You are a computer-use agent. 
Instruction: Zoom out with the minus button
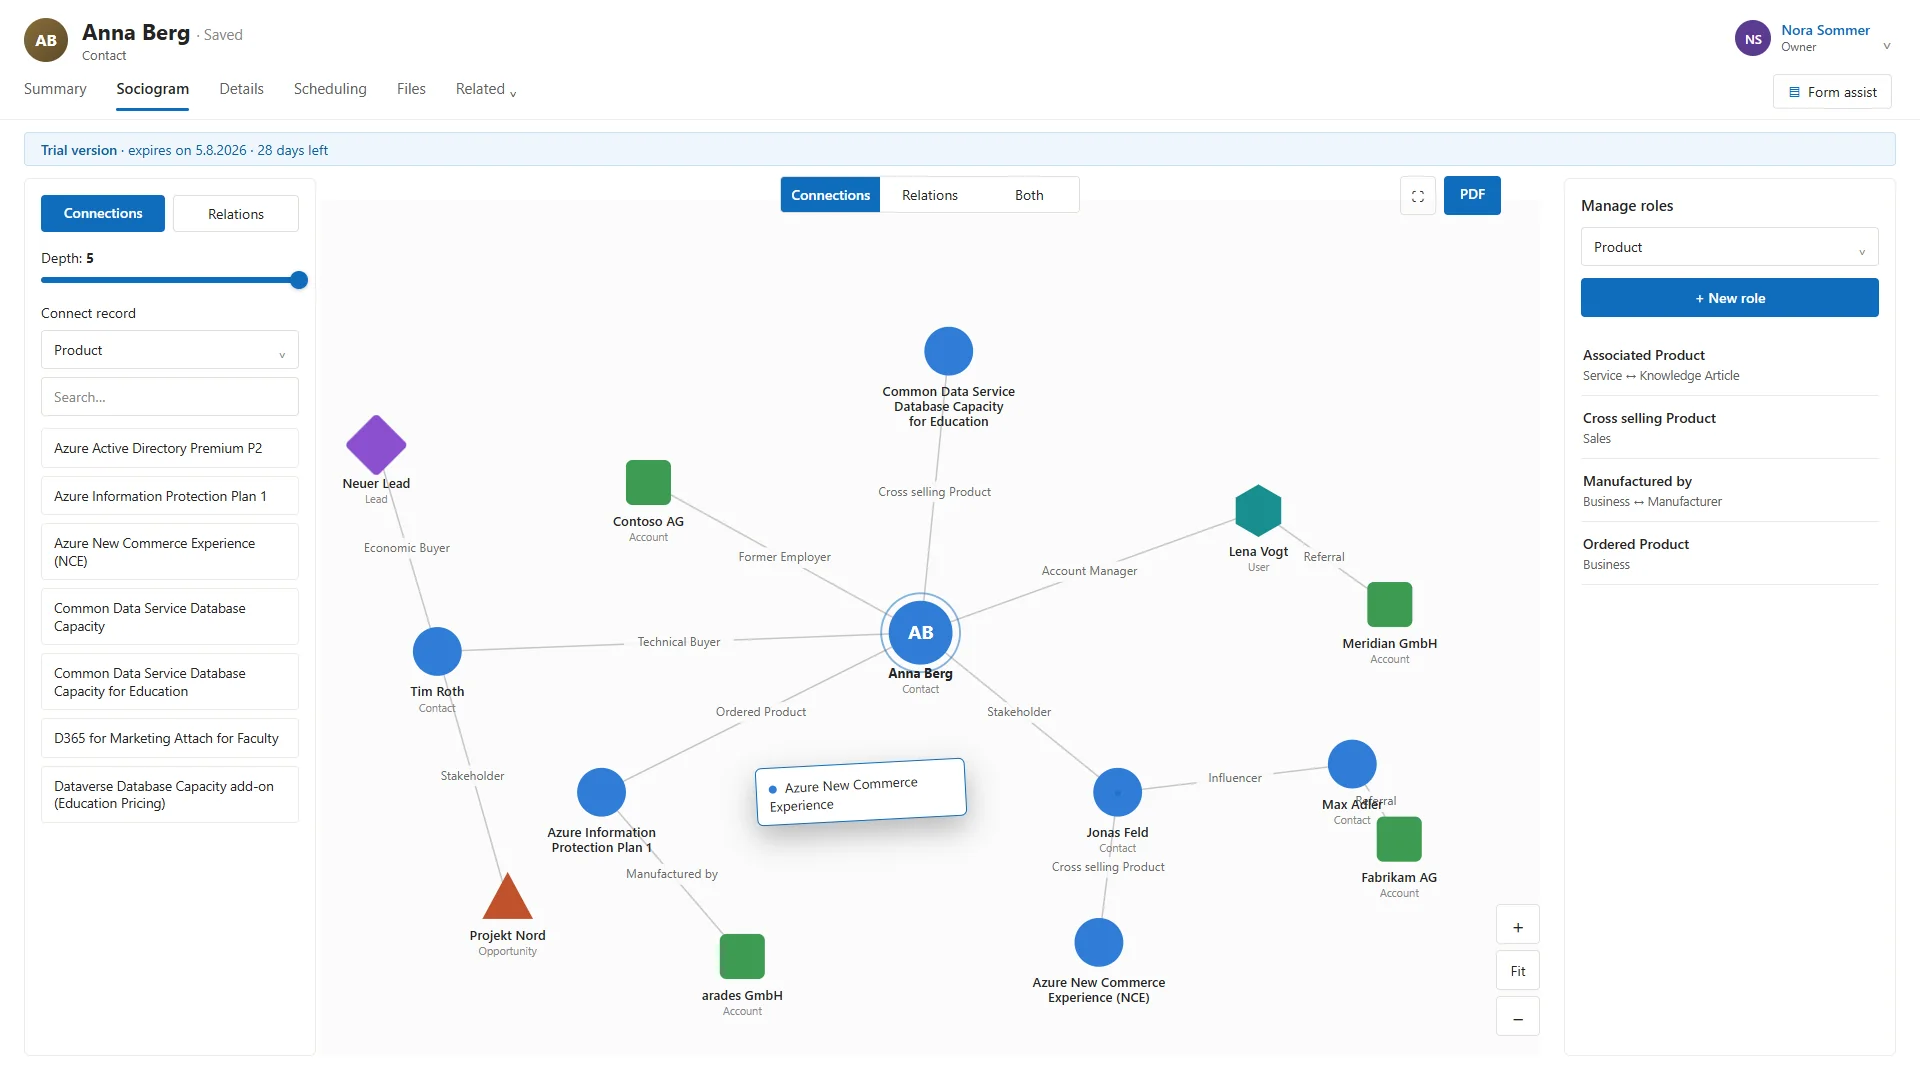[x=1518, y=1018]
